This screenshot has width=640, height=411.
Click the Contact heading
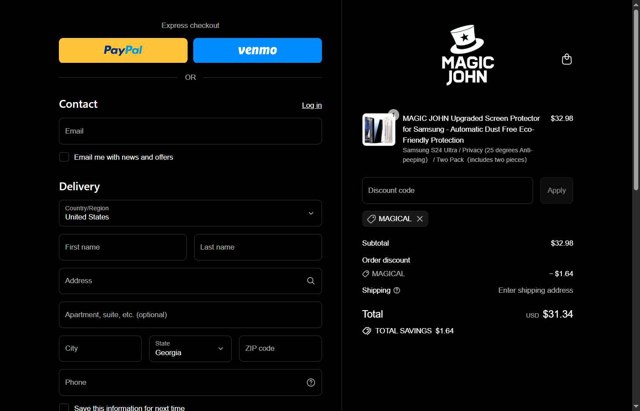tap(78, 104)
